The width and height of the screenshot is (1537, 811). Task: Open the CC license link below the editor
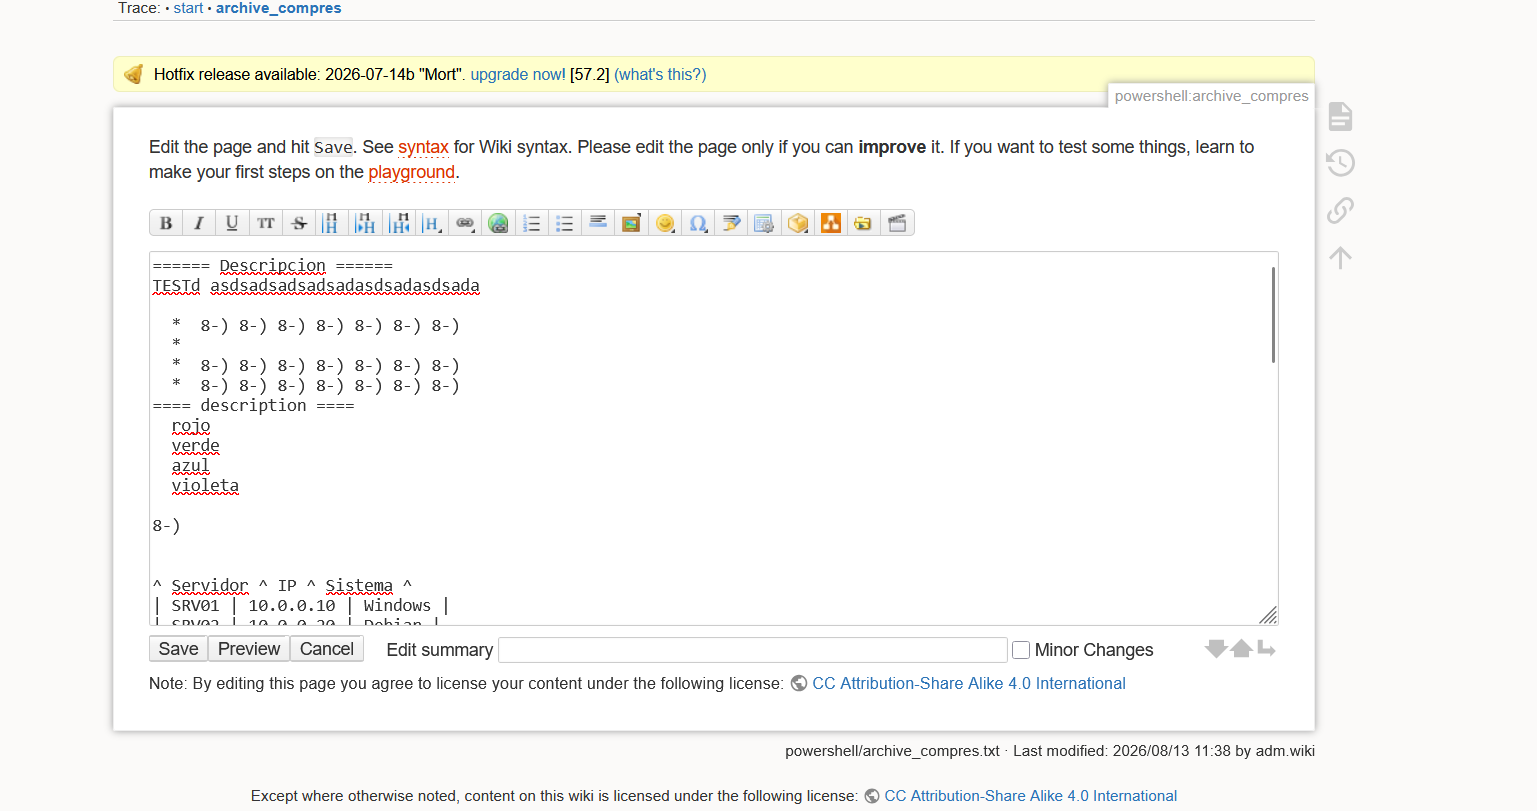[x=969, y=683]
